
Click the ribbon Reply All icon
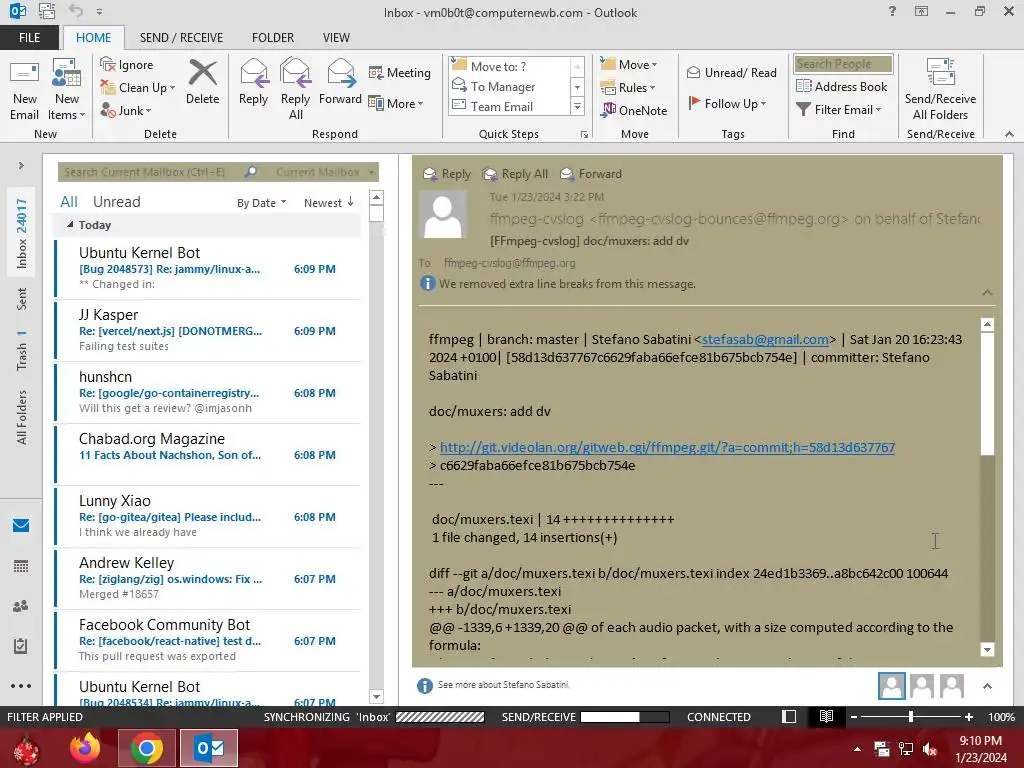[x=295, y=89]
